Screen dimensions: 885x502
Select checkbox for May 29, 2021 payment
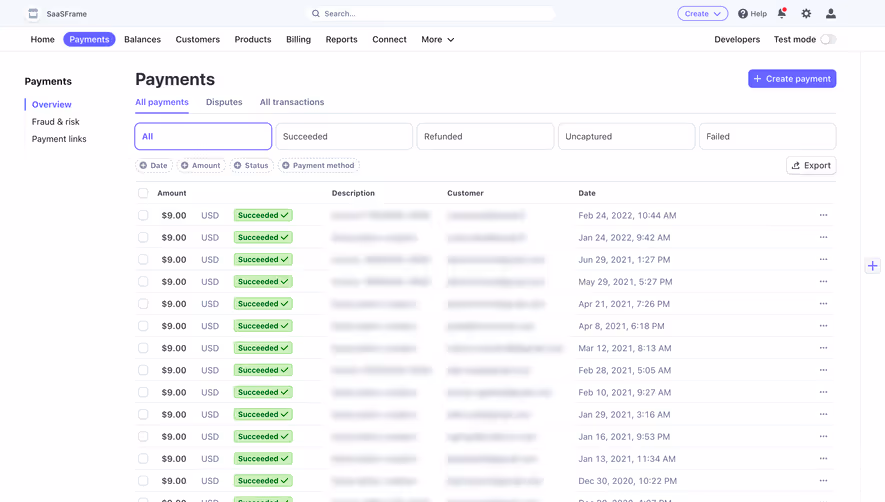(143, 281)
